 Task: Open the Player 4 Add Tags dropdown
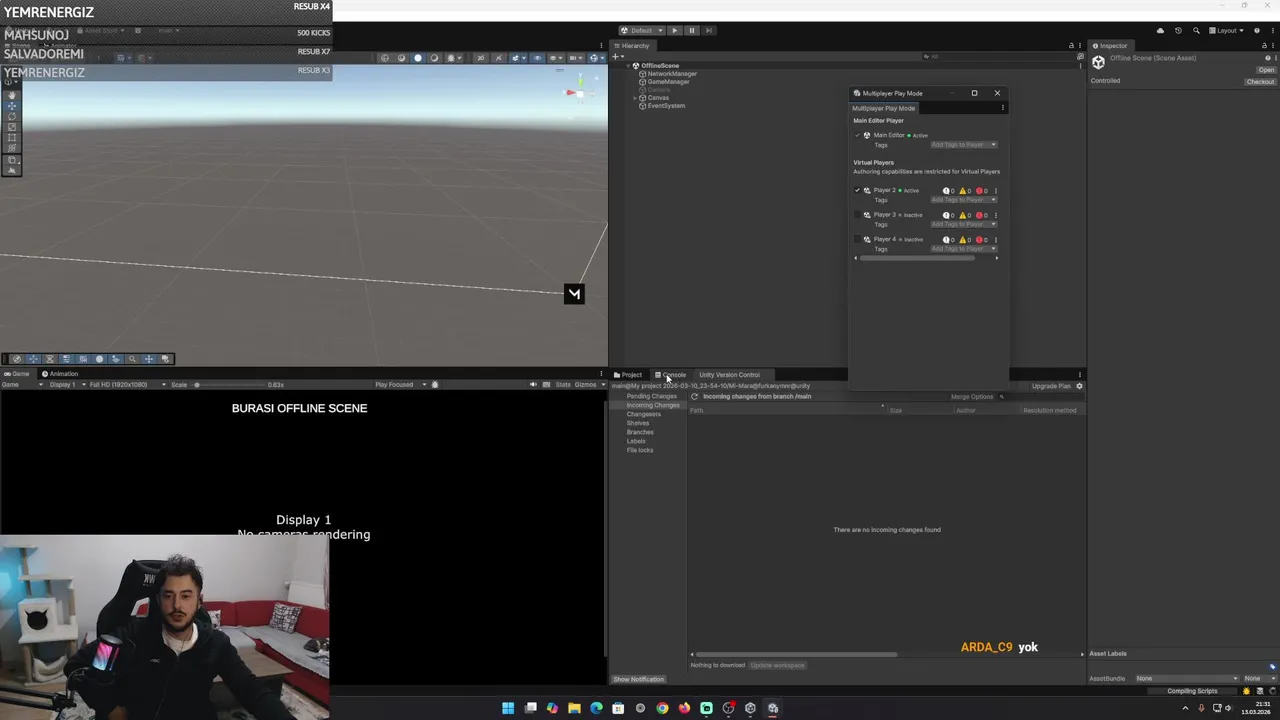963,249
